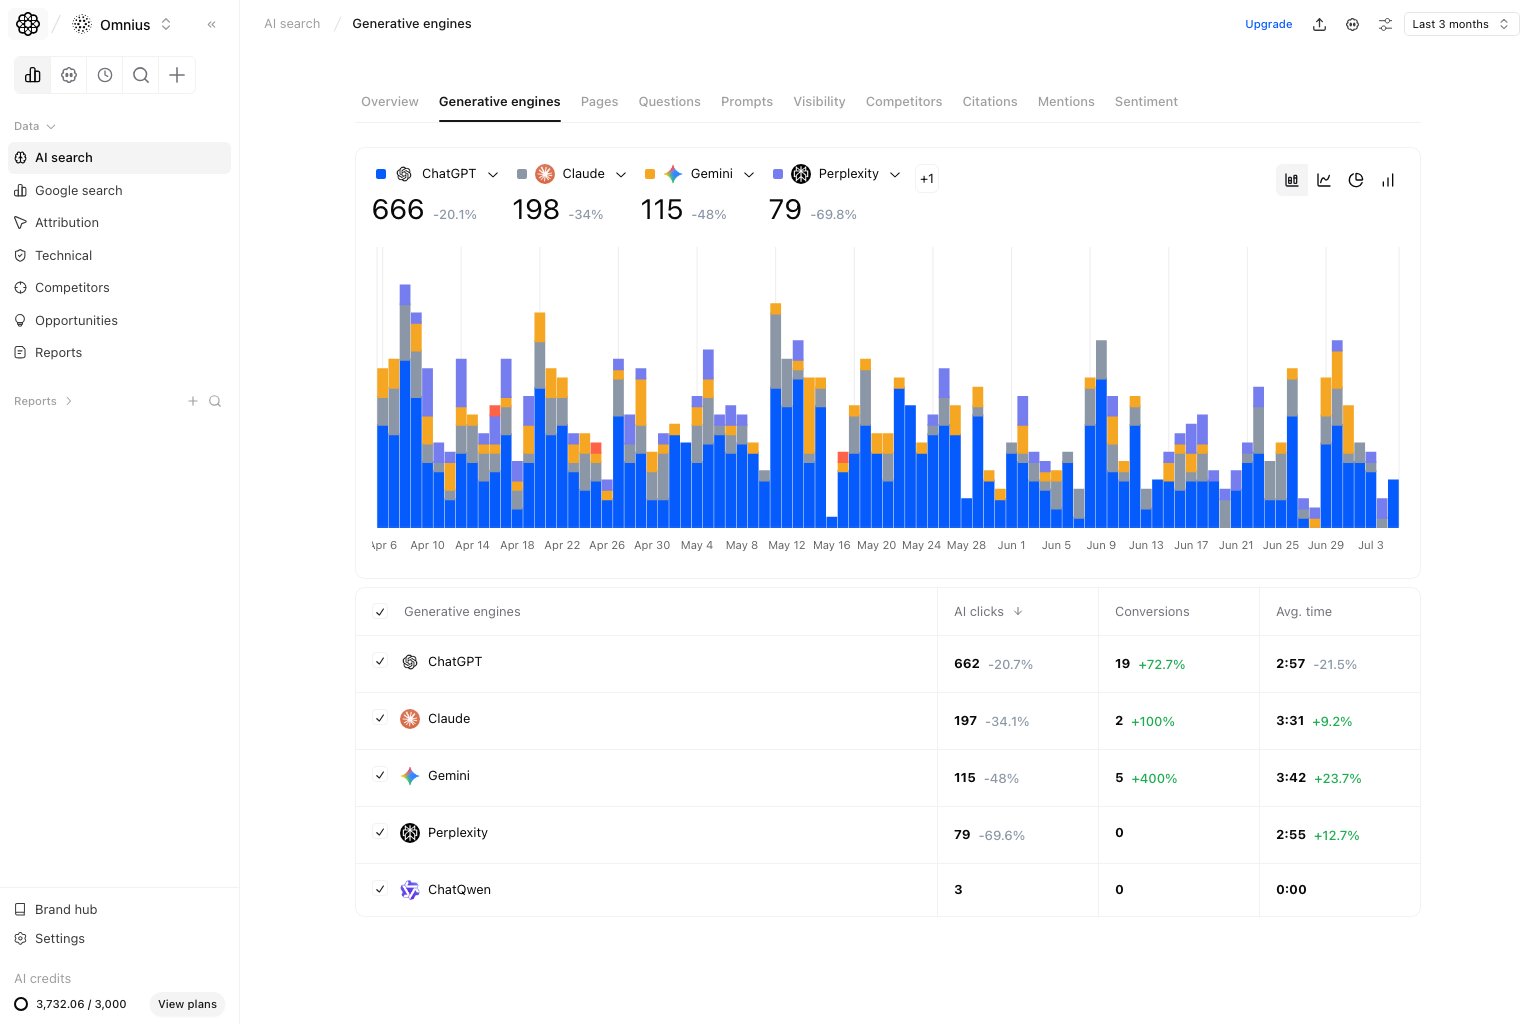
Task: Click the Upgrade link
Action: coord(1269,24)
